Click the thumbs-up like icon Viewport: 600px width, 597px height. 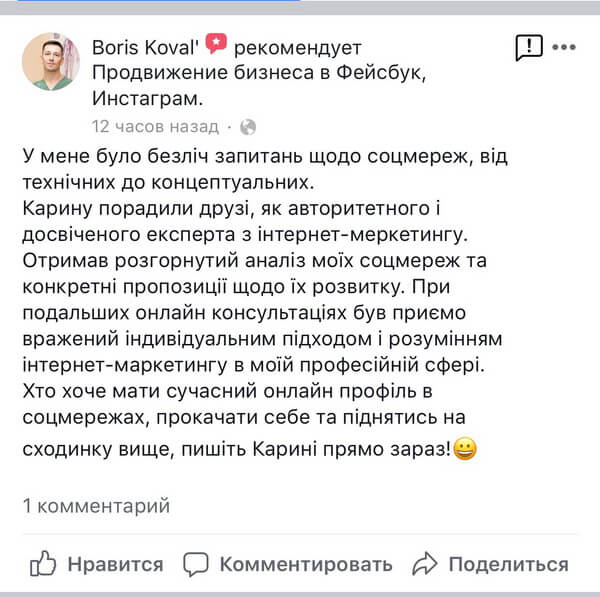(x=42, y=564)
